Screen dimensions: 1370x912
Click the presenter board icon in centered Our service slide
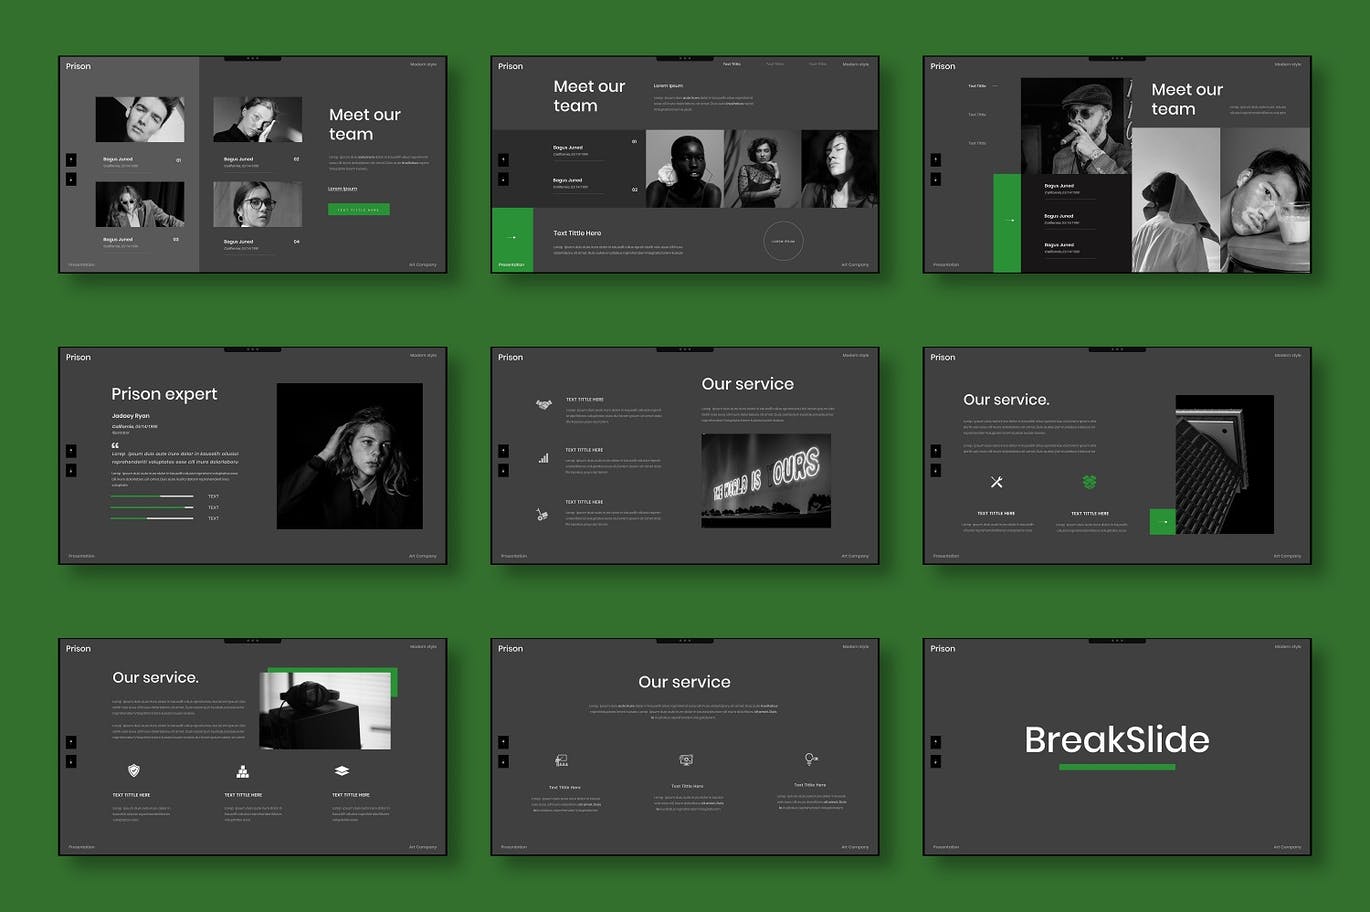pyautogui.click(x=562, y=761)
